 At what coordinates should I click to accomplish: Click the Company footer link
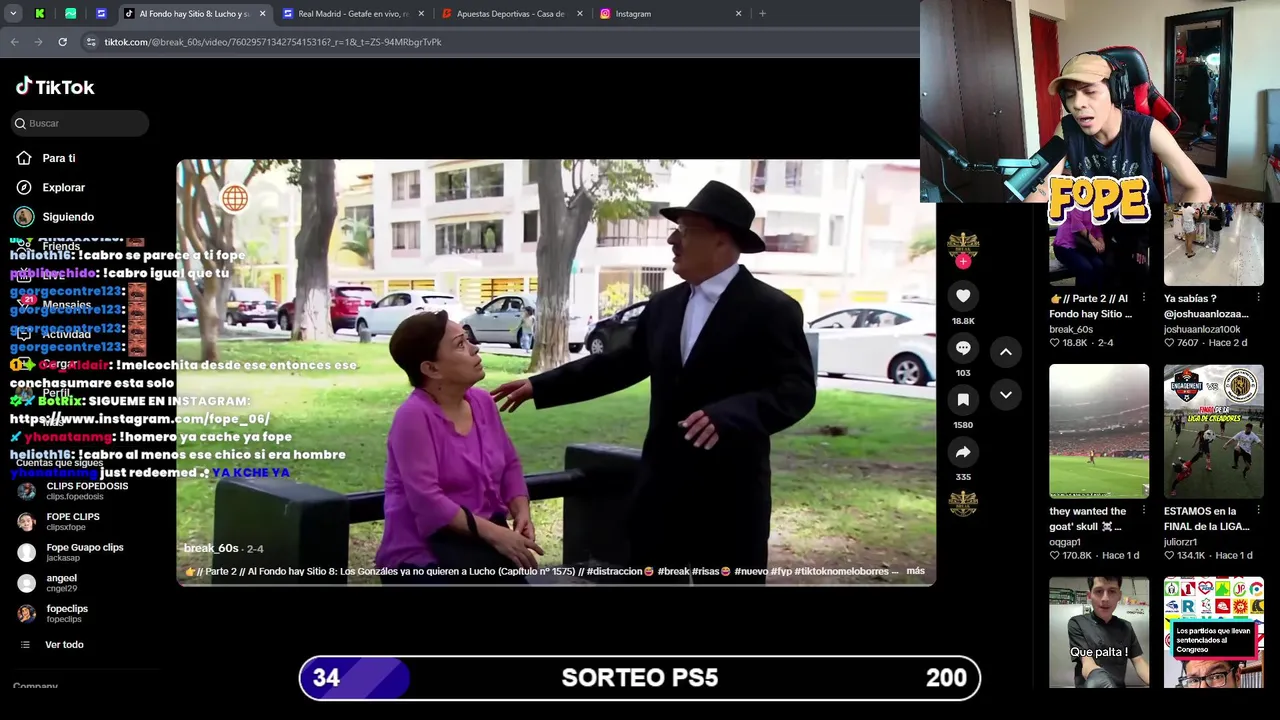tap(35, 686)
